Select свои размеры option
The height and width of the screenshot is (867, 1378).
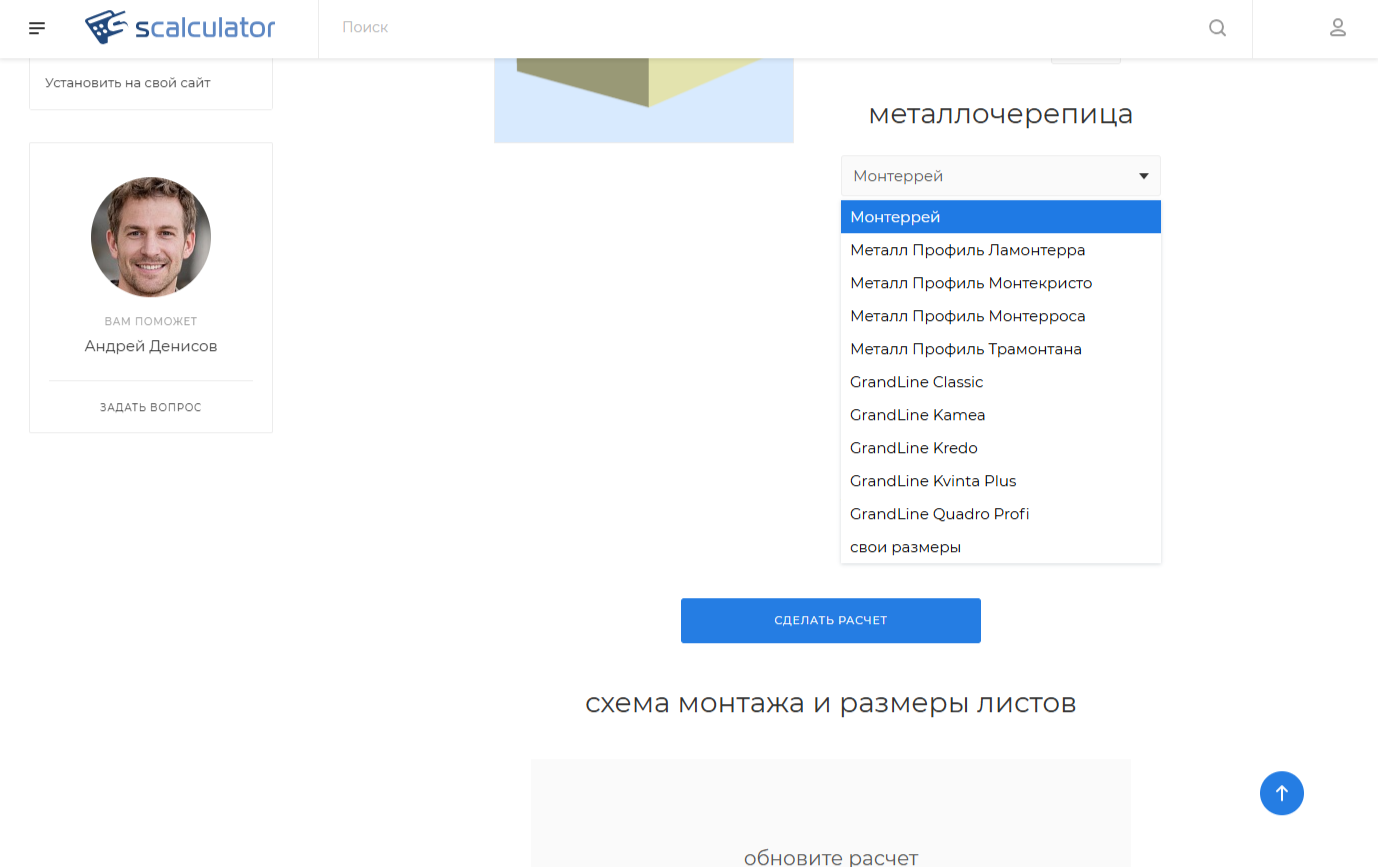pyautogui.click(x=1001, y=547)
